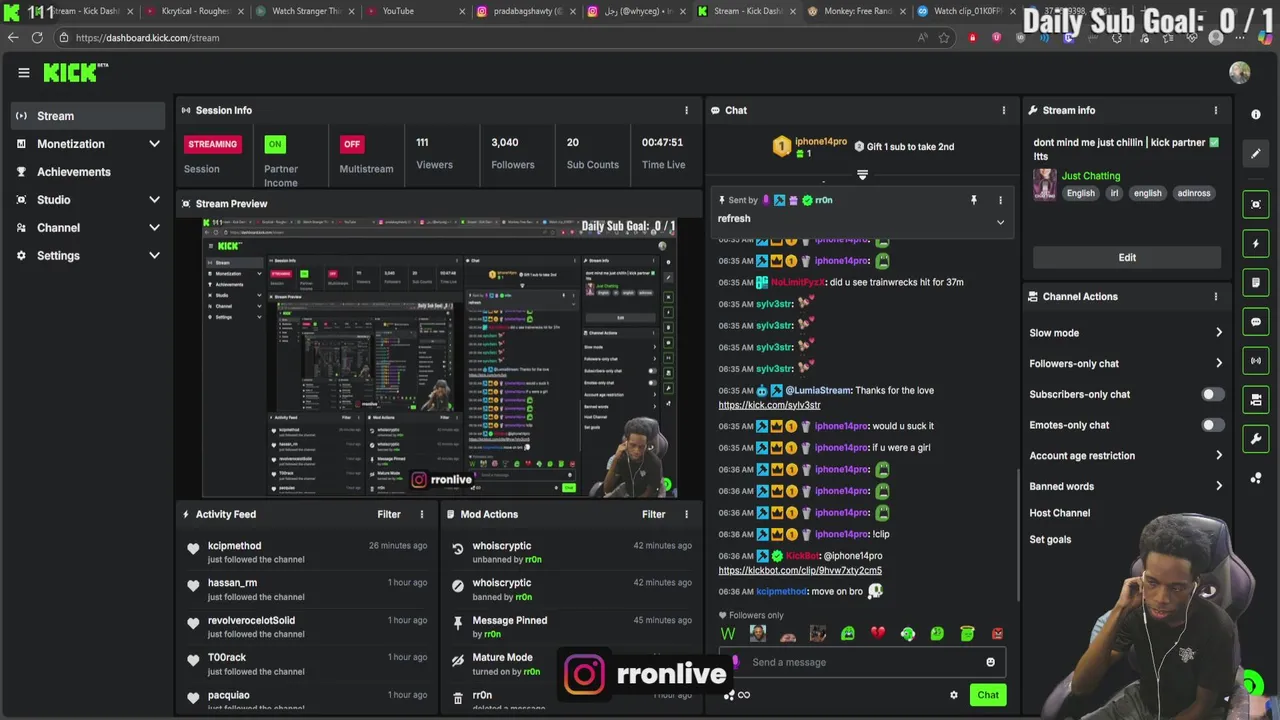Open Banned words options chevron

point(1218,486)
